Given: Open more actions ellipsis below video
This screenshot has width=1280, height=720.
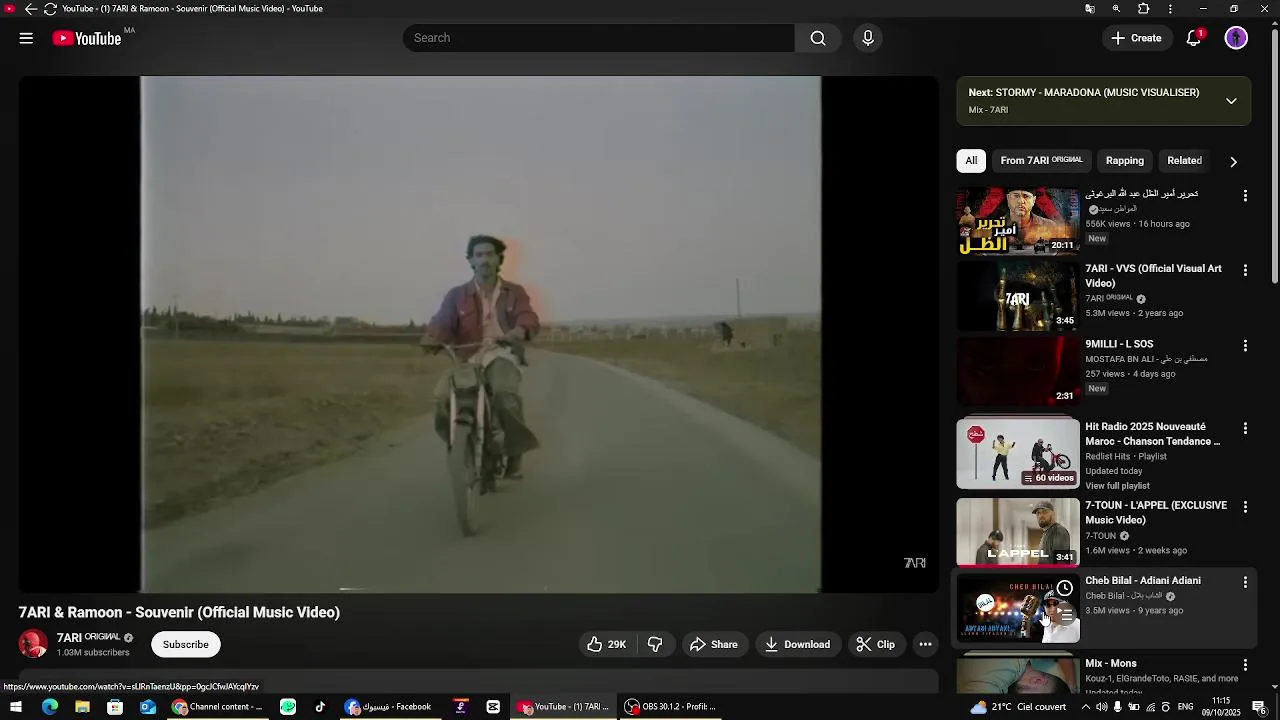Looking at the screenshot, I should [x=926, y=644].
